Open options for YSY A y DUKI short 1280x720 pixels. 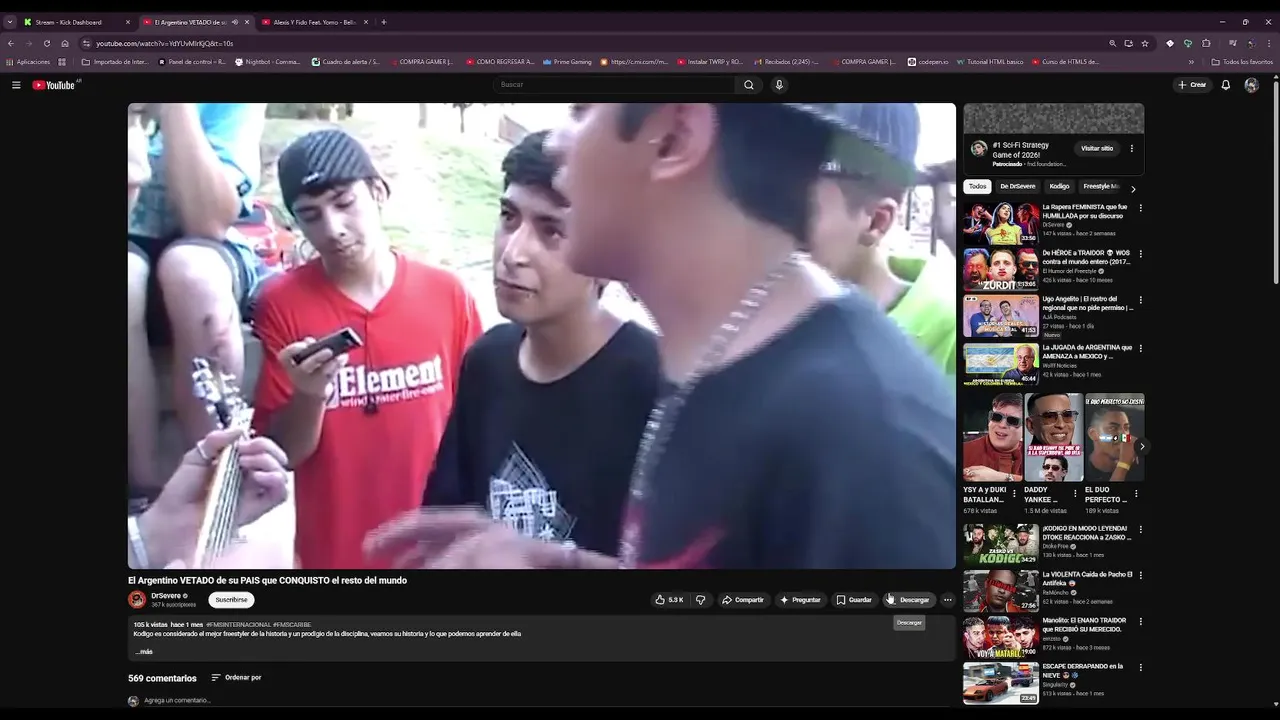tap(1014, 494)
